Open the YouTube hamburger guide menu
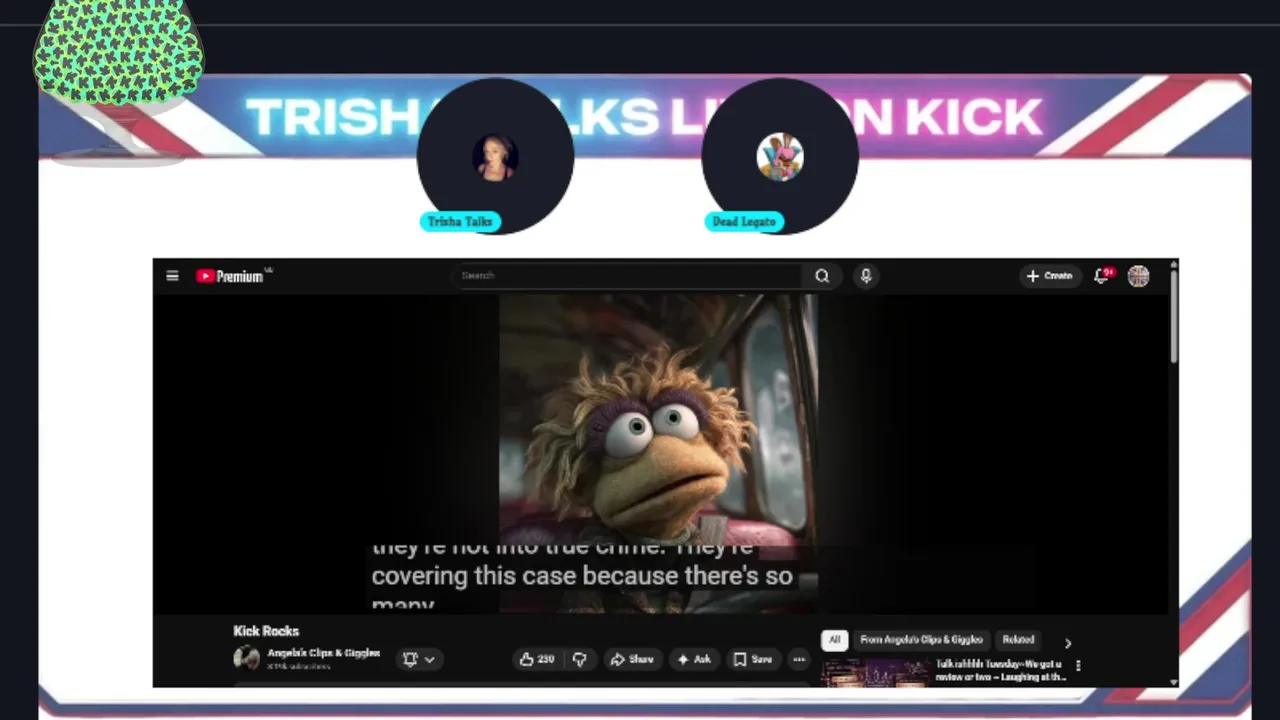This screenshot has width=1280, height=720. coord(172,276)
